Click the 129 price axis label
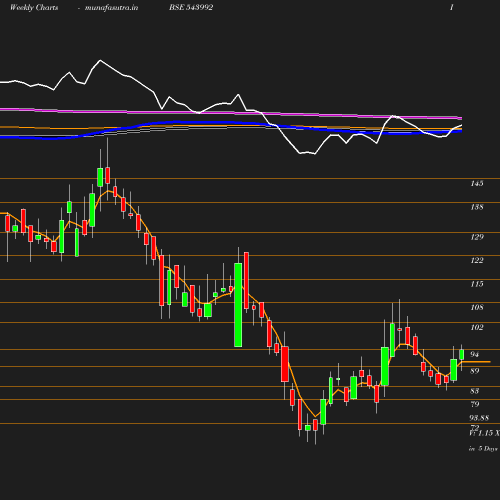 477,237
